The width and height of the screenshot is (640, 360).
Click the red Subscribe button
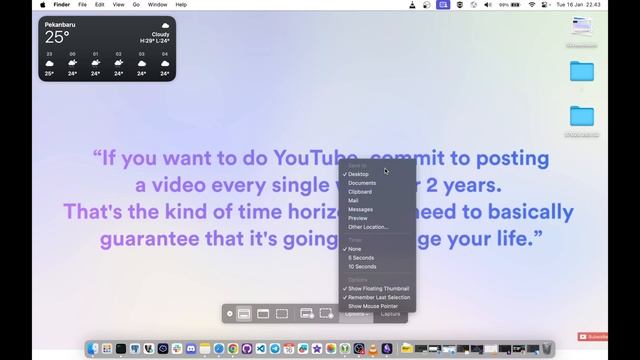593,337
